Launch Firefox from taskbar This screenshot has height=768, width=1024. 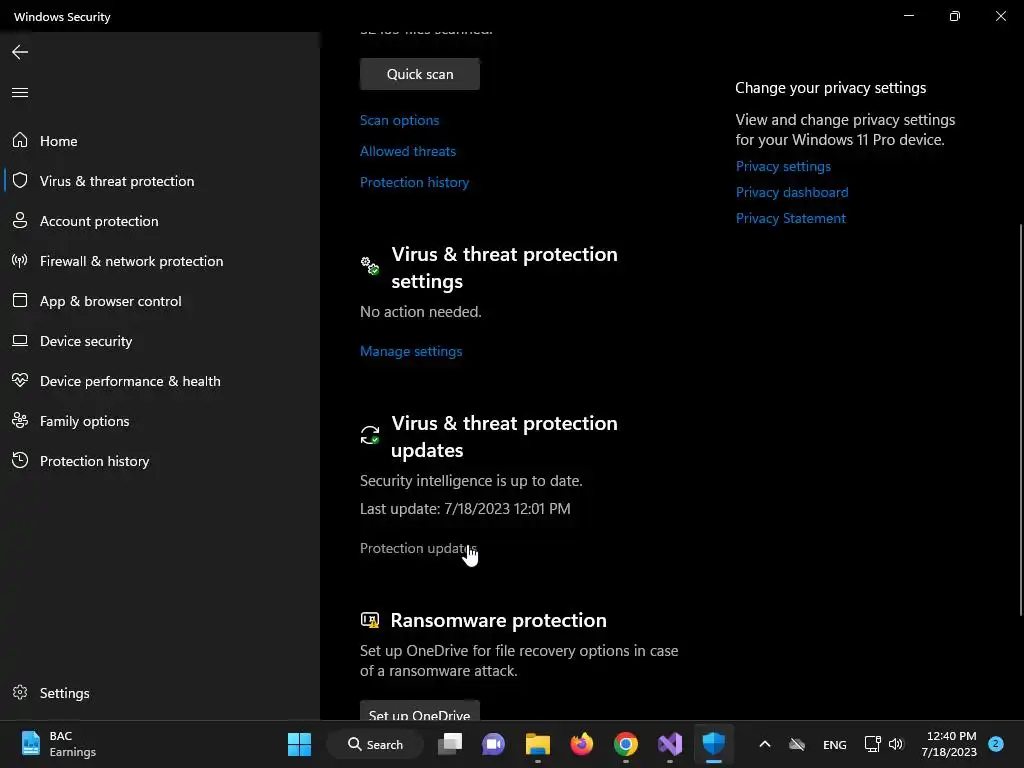point(582,744)
